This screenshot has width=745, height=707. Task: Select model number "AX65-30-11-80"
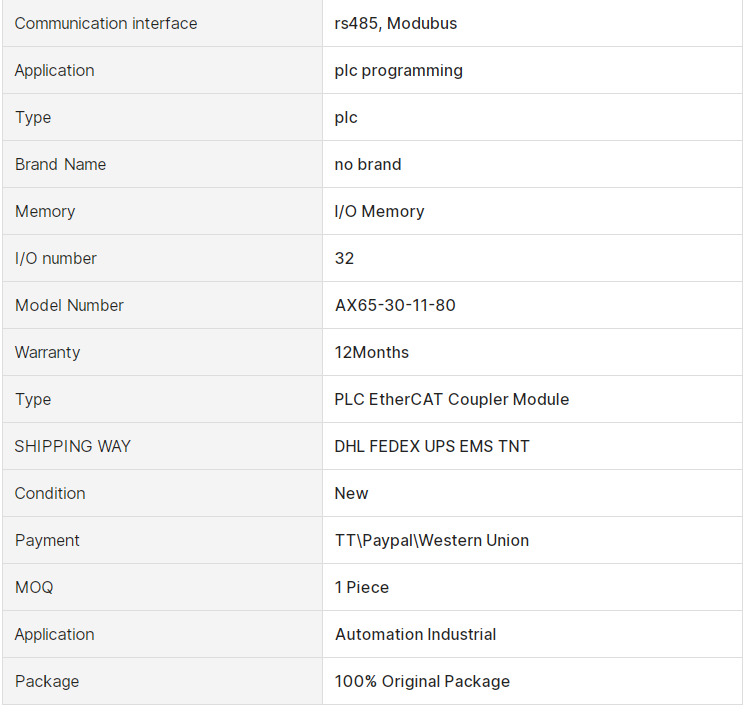point(395,305)
